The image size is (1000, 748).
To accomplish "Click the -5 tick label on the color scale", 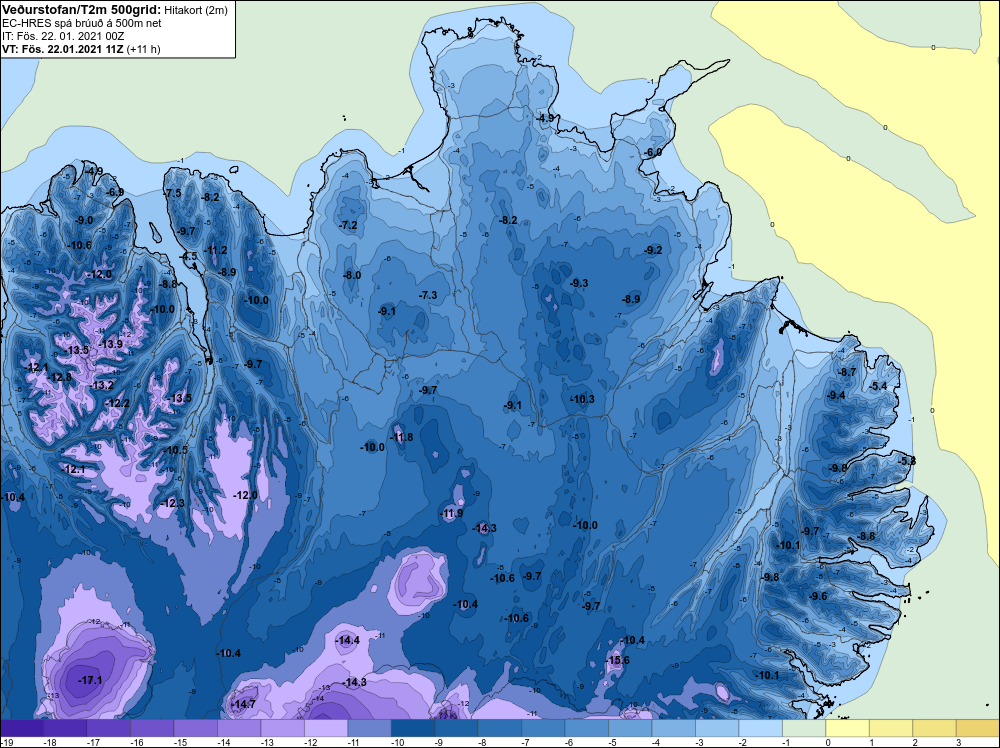I will pos(610,742).
